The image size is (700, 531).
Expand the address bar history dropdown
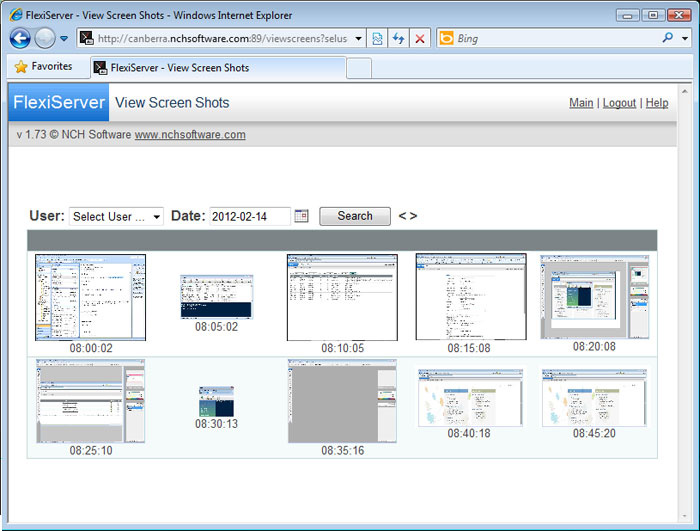click(x=358, y=38)
